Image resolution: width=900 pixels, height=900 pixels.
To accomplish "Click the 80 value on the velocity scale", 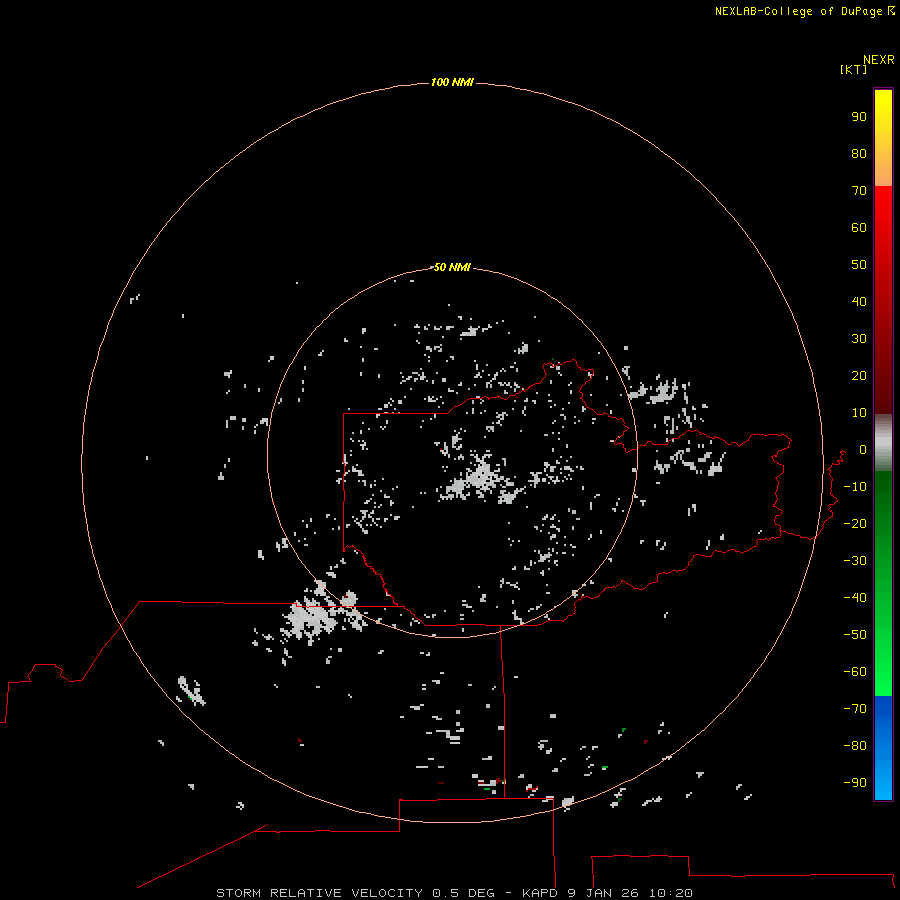I will [859, 154].
